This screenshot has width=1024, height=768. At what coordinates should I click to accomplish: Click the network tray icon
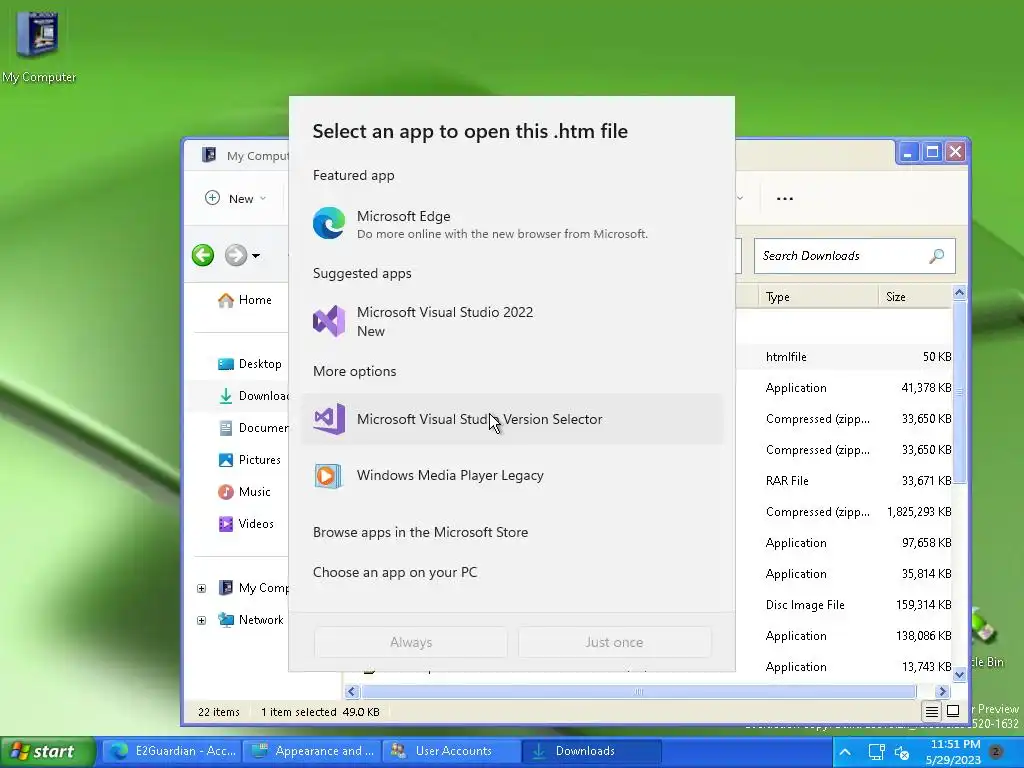tap(876, 752)
